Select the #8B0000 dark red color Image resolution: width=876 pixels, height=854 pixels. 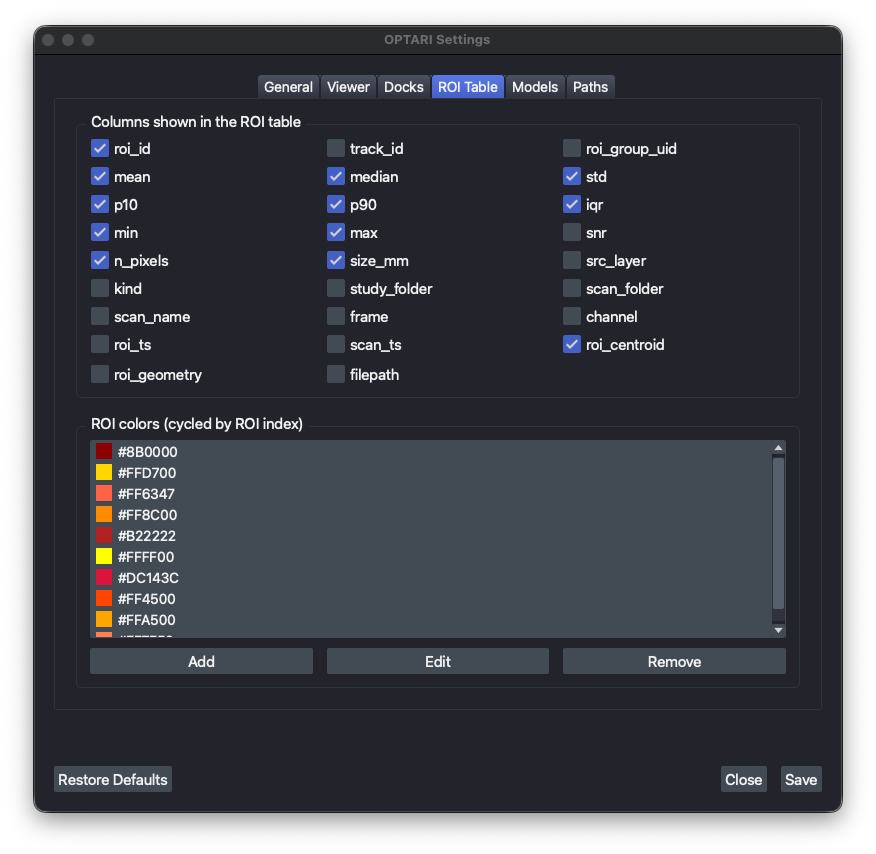click(x=431, y=451)
